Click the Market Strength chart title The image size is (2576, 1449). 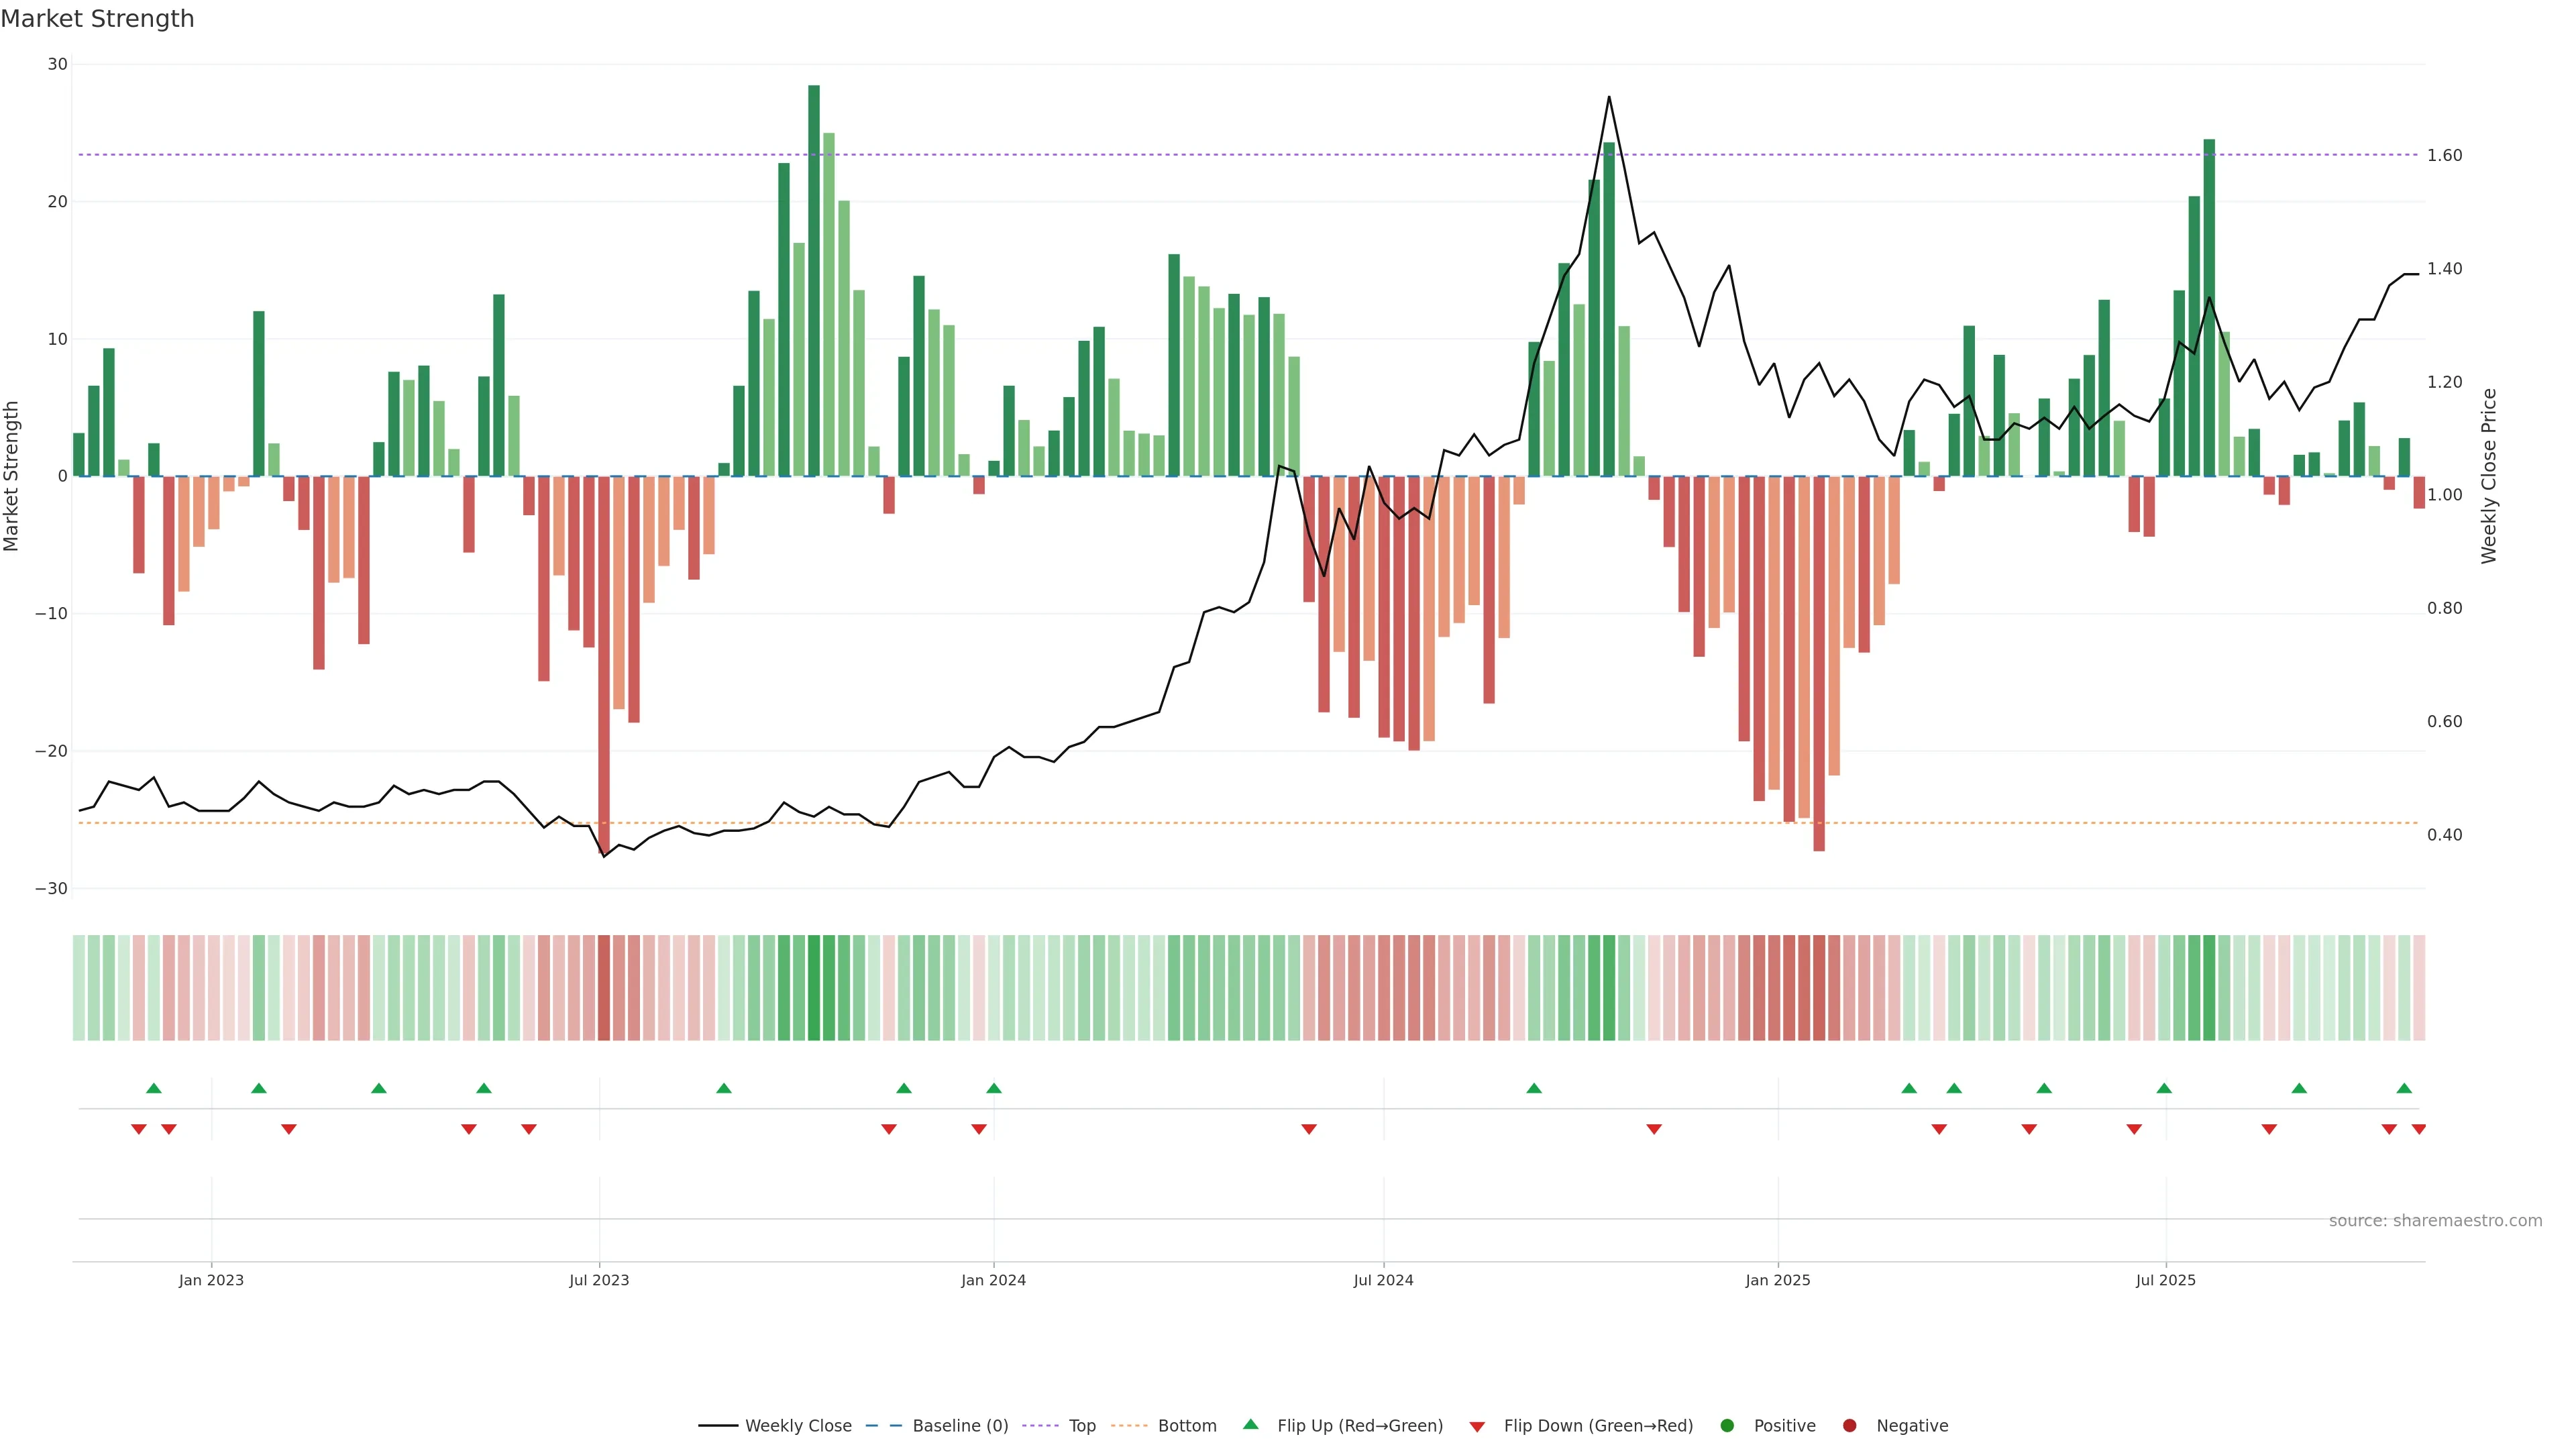pyautogui.click(x=97, y=18)
